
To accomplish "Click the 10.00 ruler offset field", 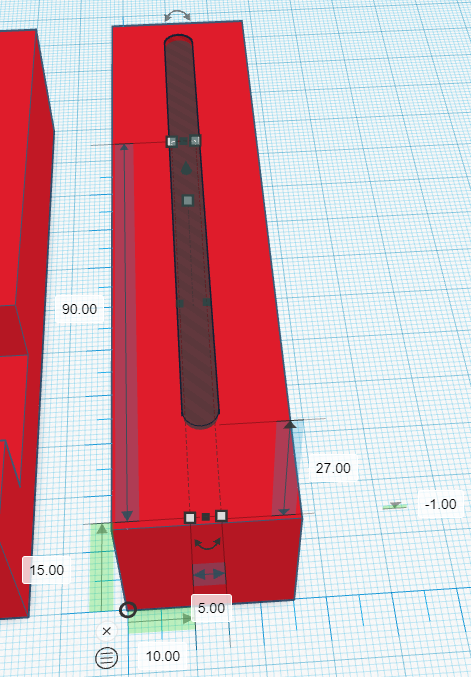I will (x=163, y=656).
